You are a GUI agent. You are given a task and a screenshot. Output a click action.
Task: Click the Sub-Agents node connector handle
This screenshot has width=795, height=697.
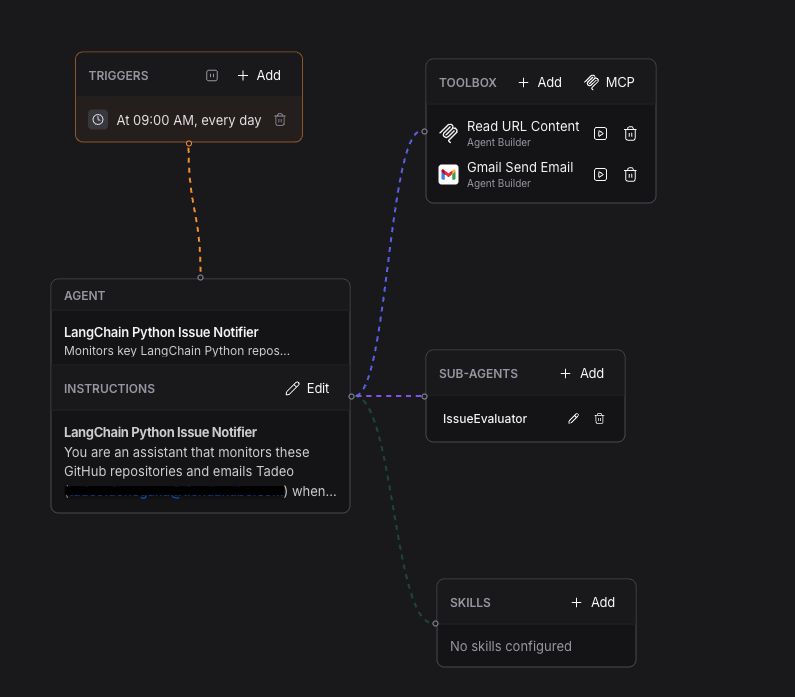pyautogui.click(x=424, y=396)
